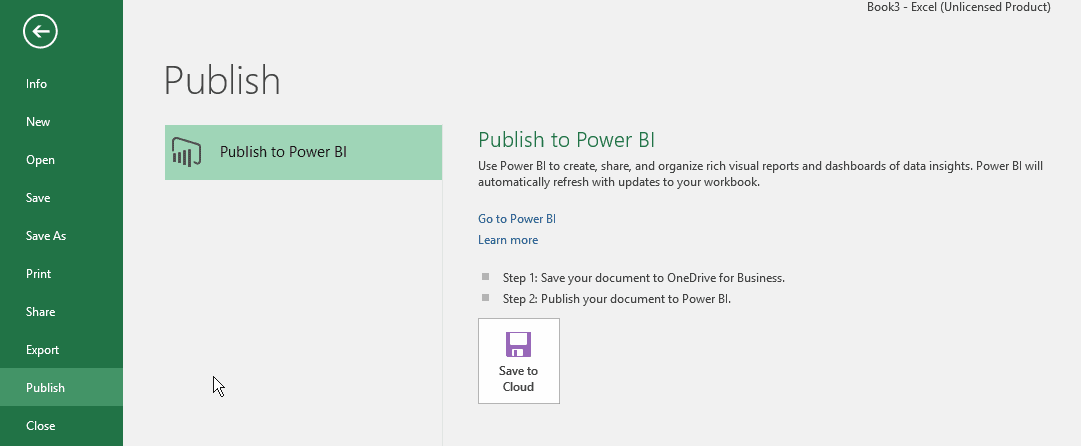Click Save in the left sidebar
This screenshot has width=1081, height=446.
(38, 198)
